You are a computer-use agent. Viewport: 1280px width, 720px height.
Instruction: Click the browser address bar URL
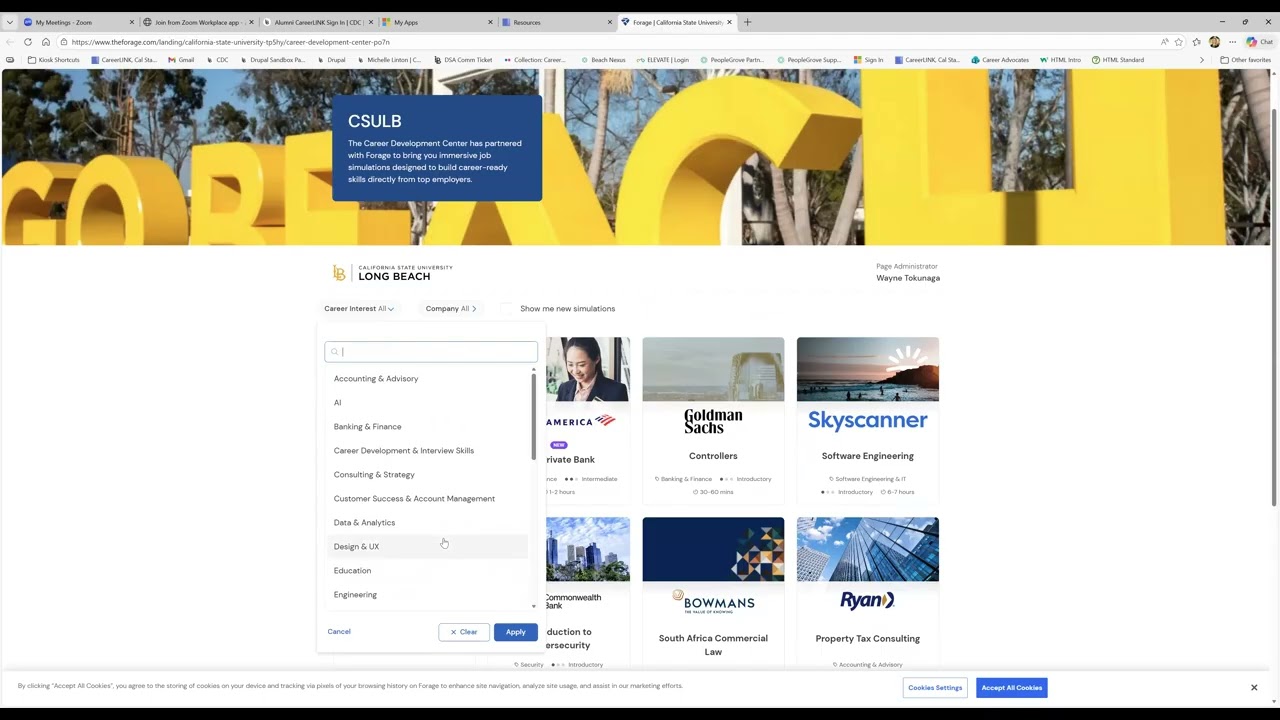[x=230, y=42]
